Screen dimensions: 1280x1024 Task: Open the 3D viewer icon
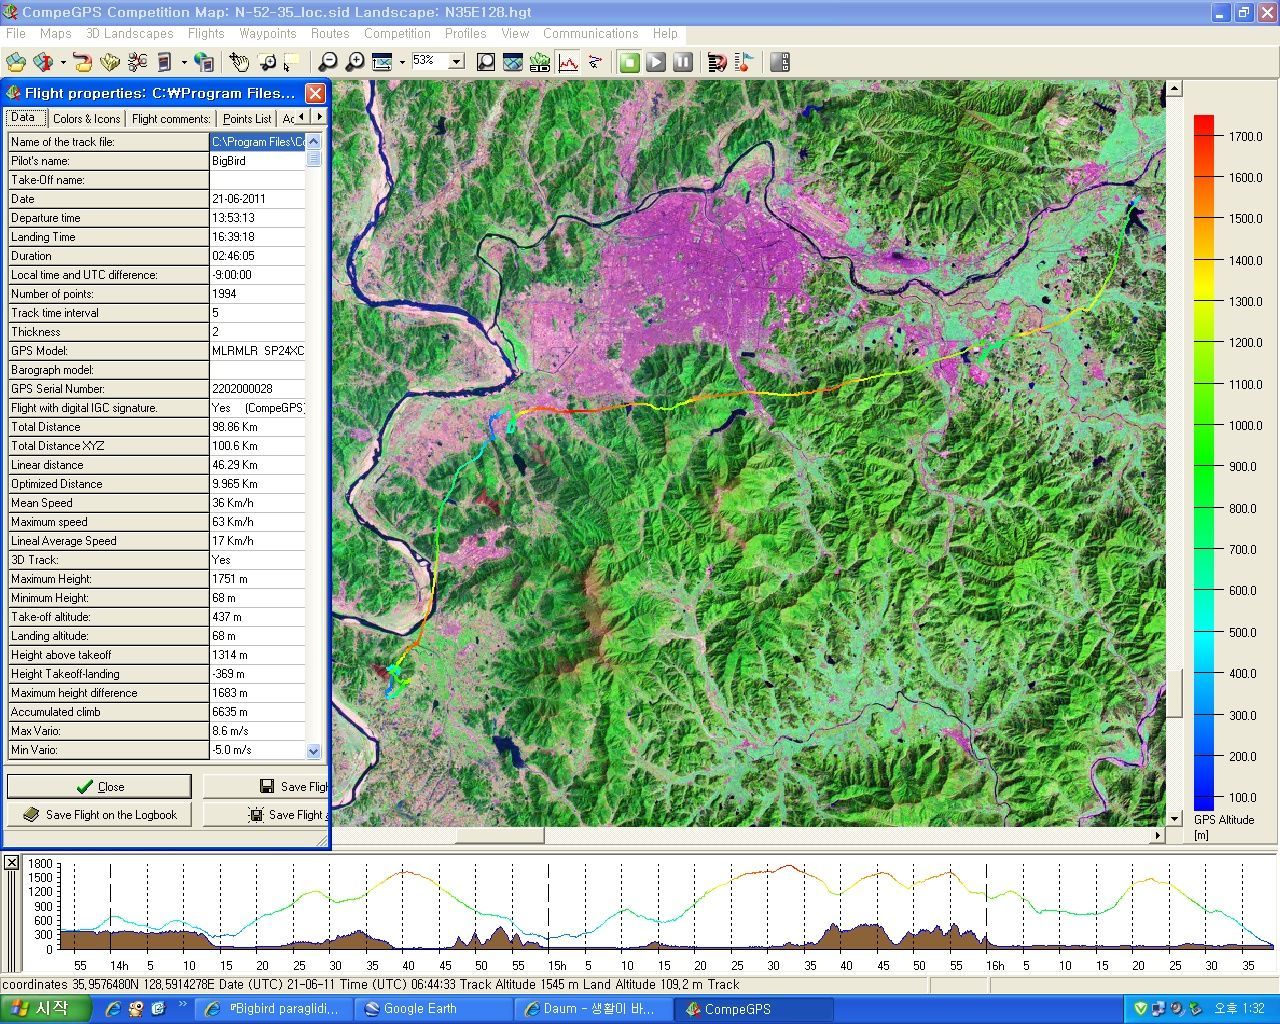click(x=540, y=62)
